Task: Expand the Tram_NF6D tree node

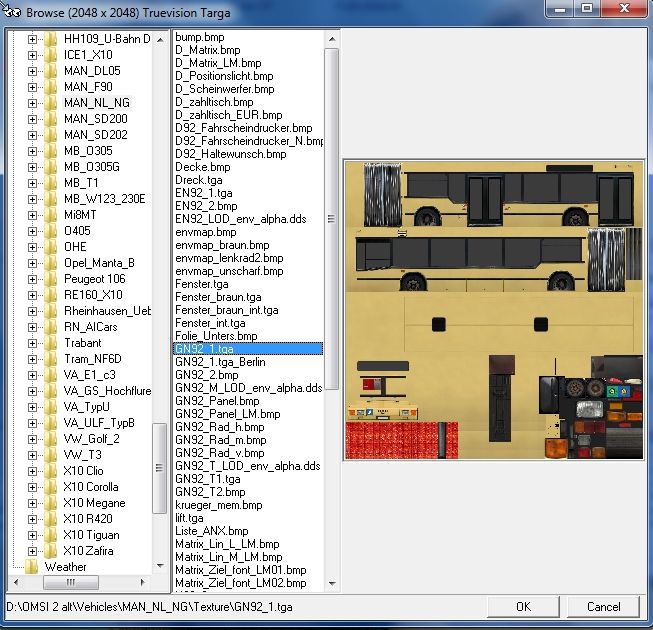Action: (x=32, y=359)
